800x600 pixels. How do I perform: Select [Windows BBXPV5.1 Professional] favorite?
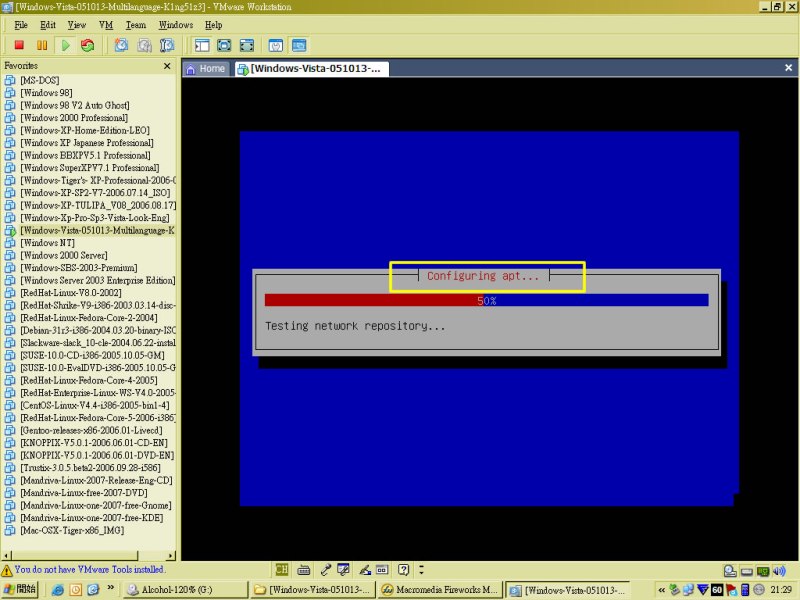[x=85, y=155]
